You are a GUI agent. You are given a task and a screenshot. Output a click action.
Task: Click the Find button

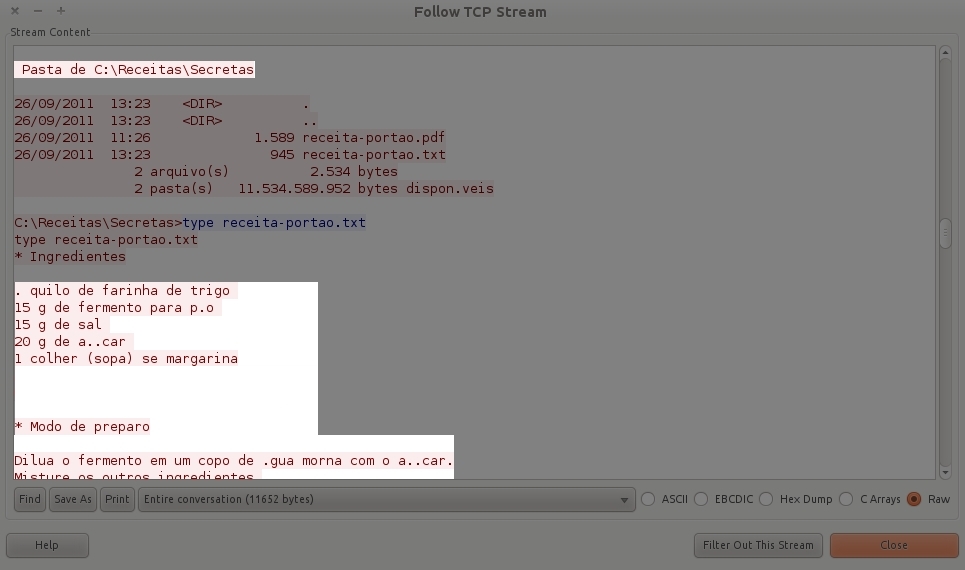pyautogui.click(x=30, y=499)
